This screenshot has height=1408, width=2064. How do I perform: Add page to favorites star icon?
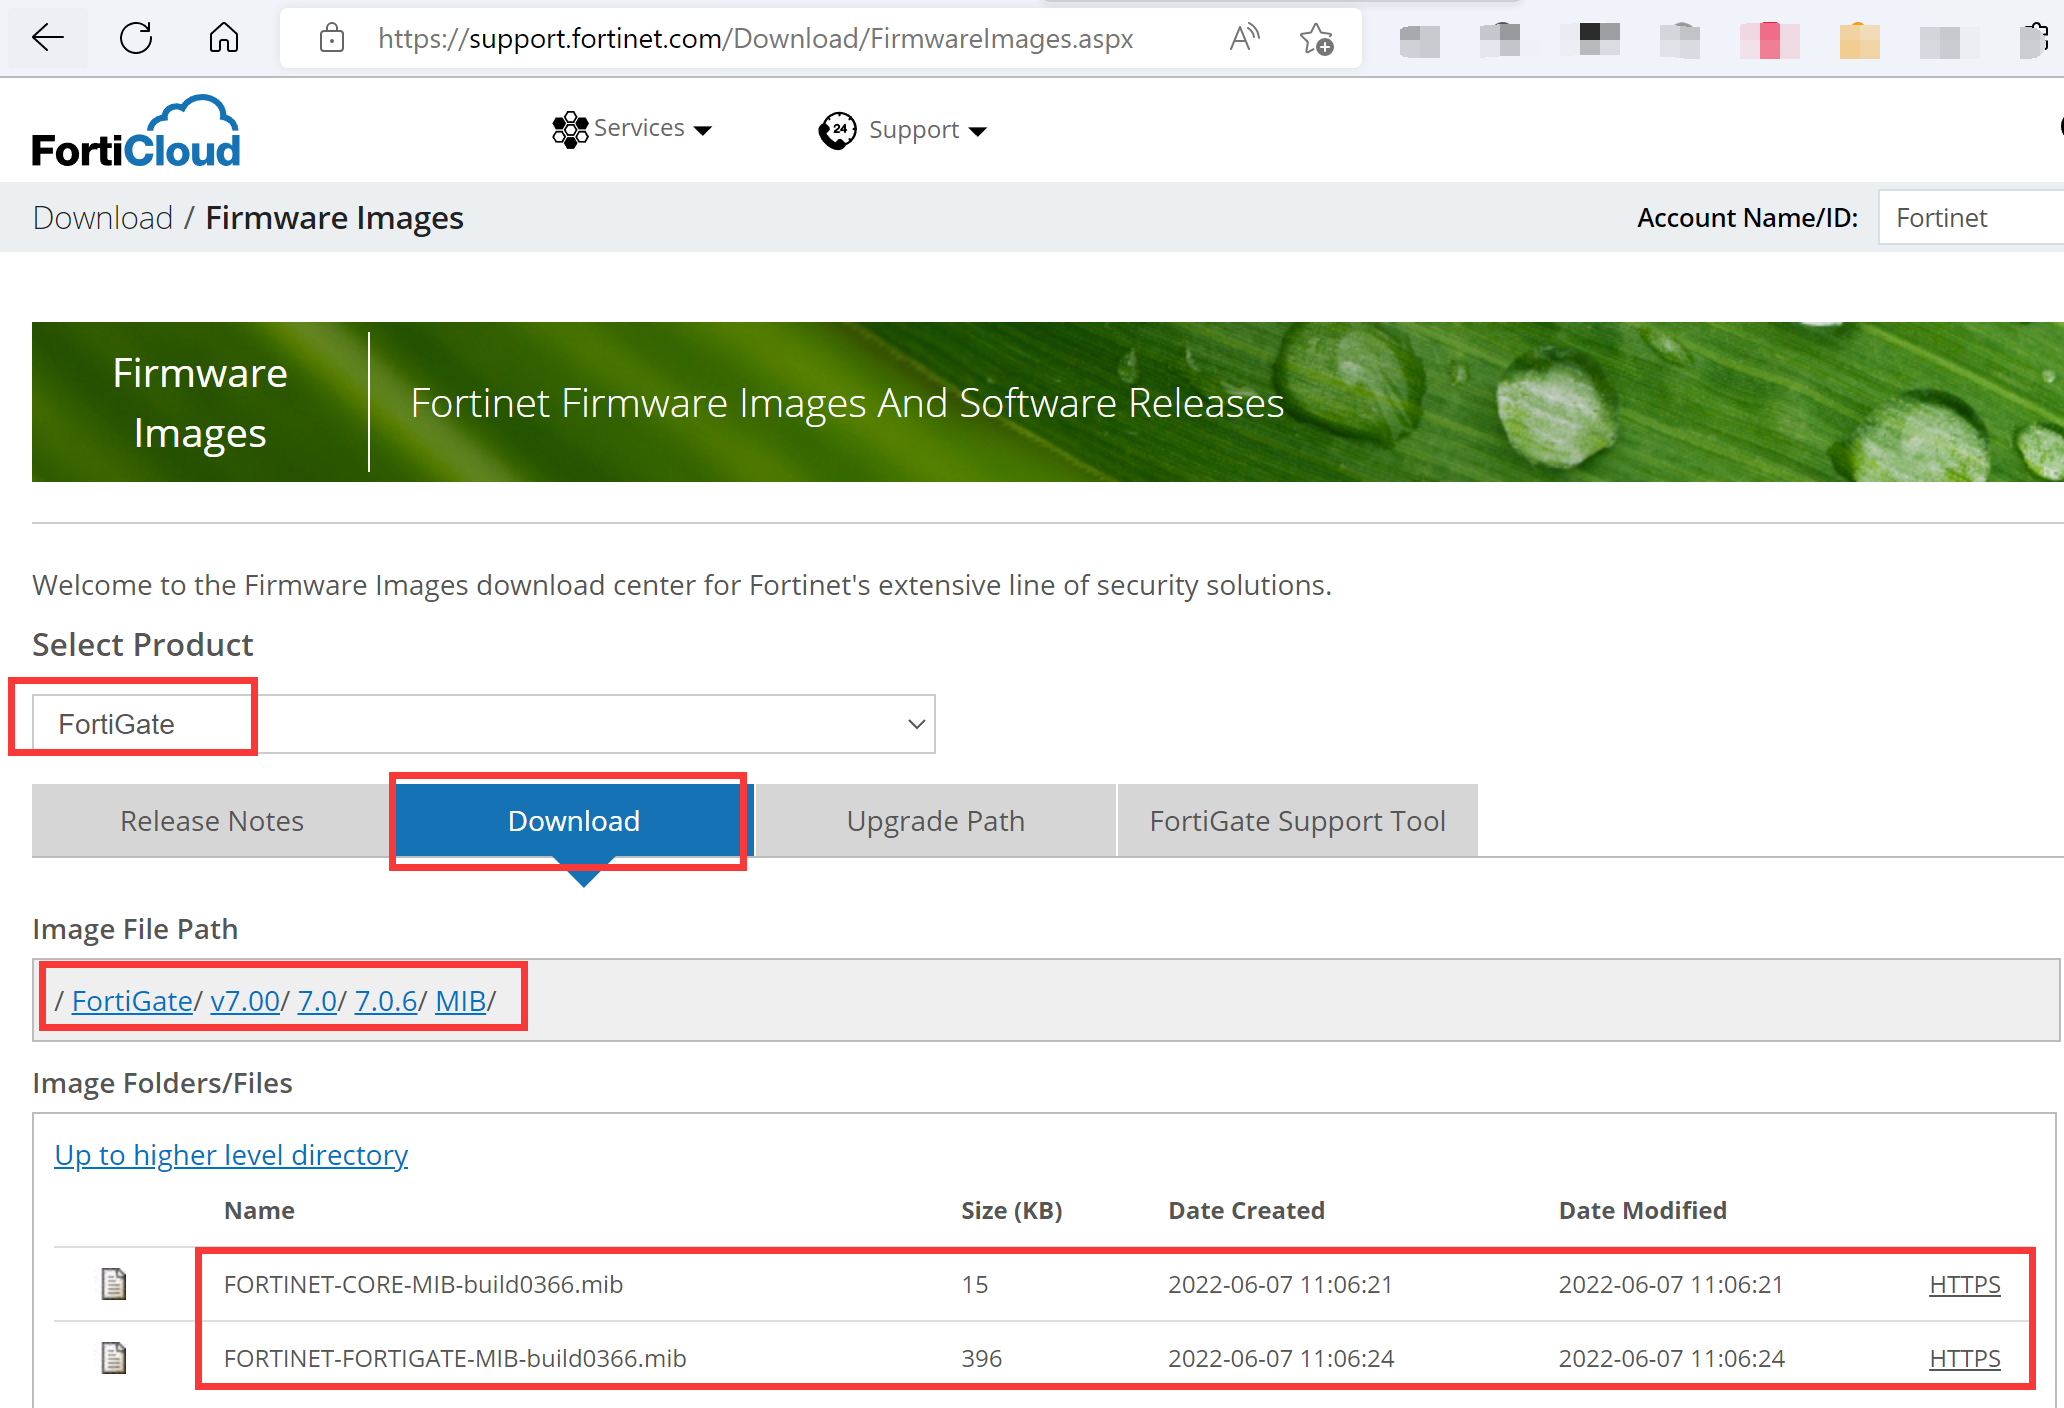pyautogui.click(x=1316, y=39)
